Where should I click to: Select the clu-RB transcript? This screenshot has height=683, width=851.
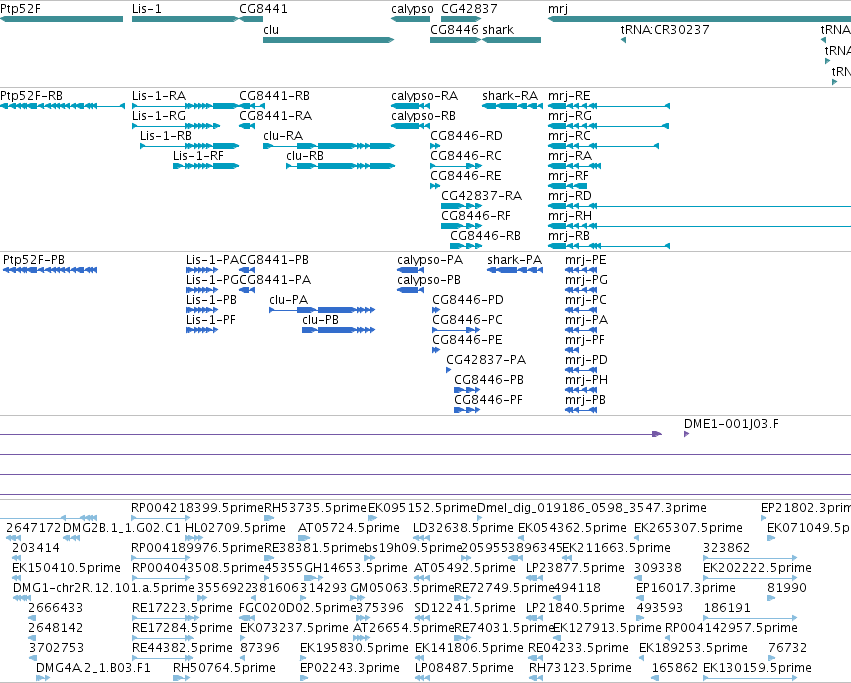click(340, 166)
